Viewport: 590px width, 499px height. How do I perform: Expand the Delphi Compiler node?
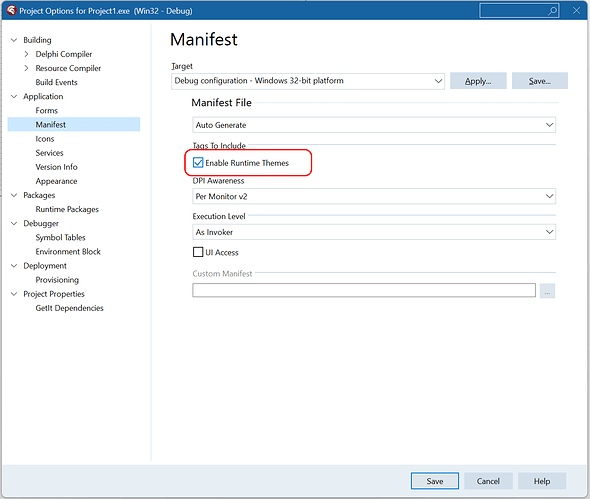(26, 54)
